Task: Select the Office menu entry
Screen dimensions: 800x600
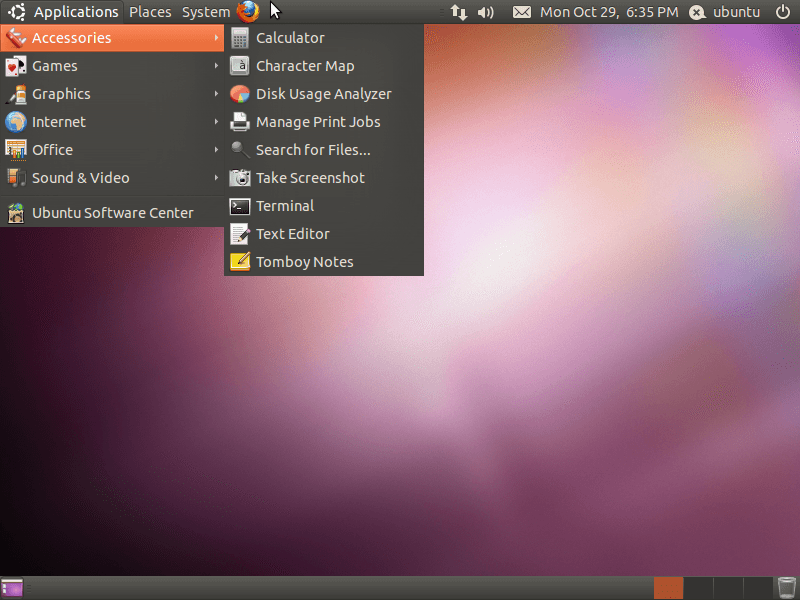Action: [x=112, y=150]
